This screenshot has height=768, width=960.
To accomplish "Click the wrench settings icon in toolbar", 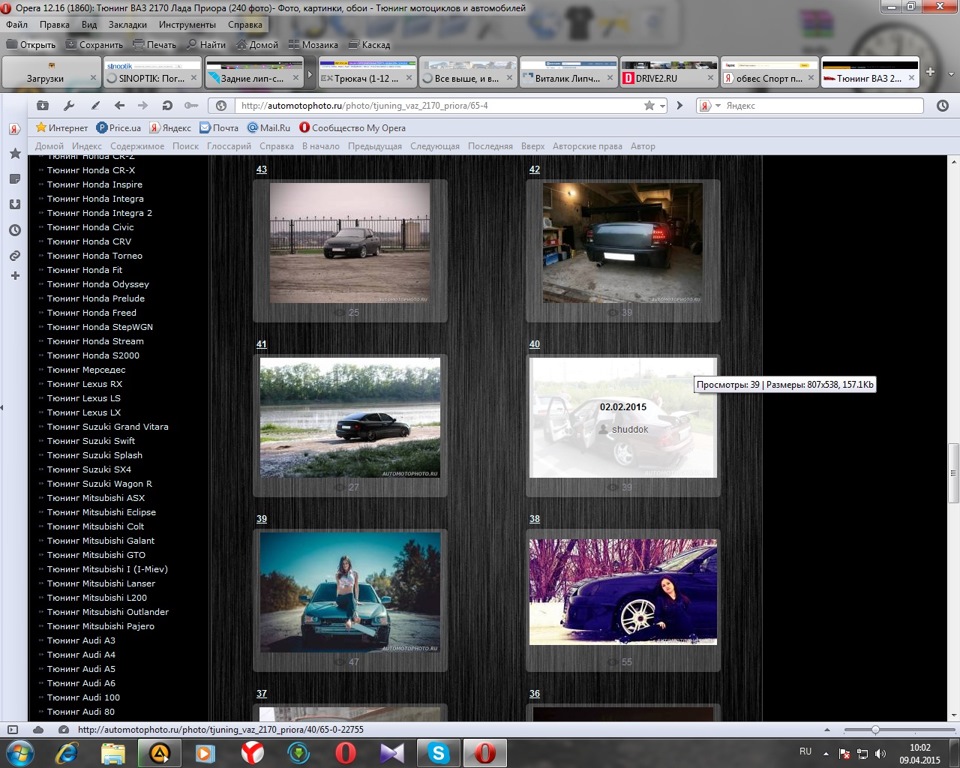I will (x=69, y=105).
